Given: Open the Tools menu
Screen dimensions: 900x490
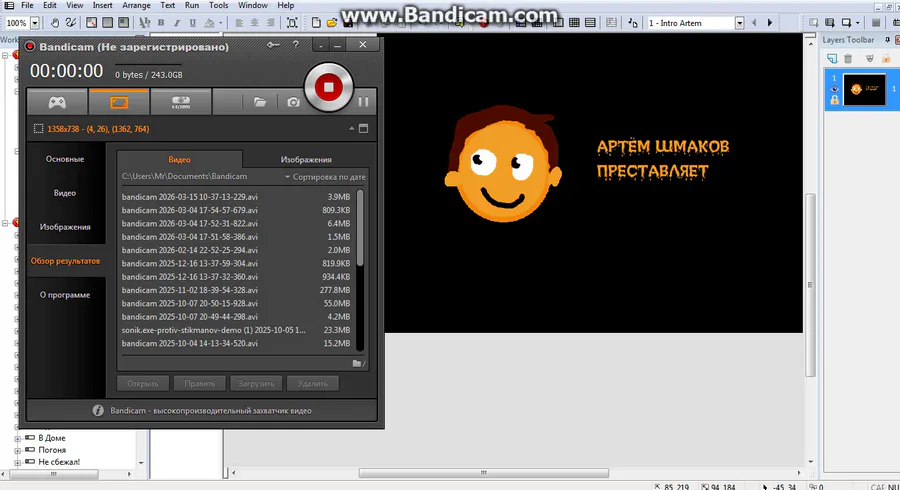Looking at the screenshot, I should click(x=218, y=5).
